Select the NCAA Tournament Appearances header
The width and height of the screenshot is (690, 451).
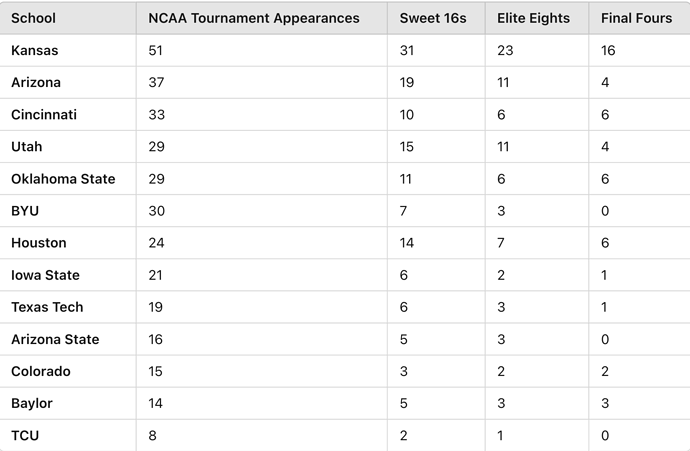253,18
